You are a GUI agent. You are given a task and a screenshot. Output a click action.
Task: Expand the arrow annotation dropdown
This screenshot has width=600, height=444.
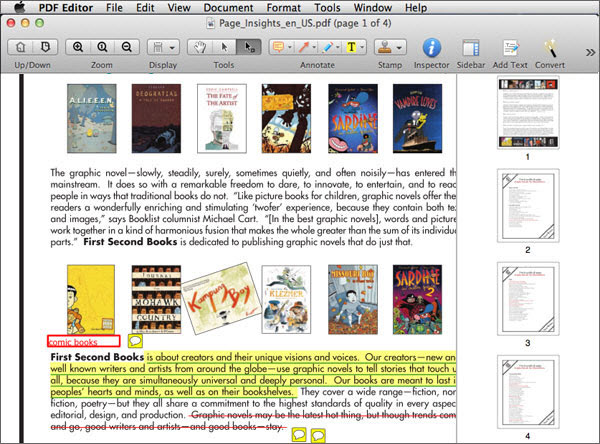(314, 47)
